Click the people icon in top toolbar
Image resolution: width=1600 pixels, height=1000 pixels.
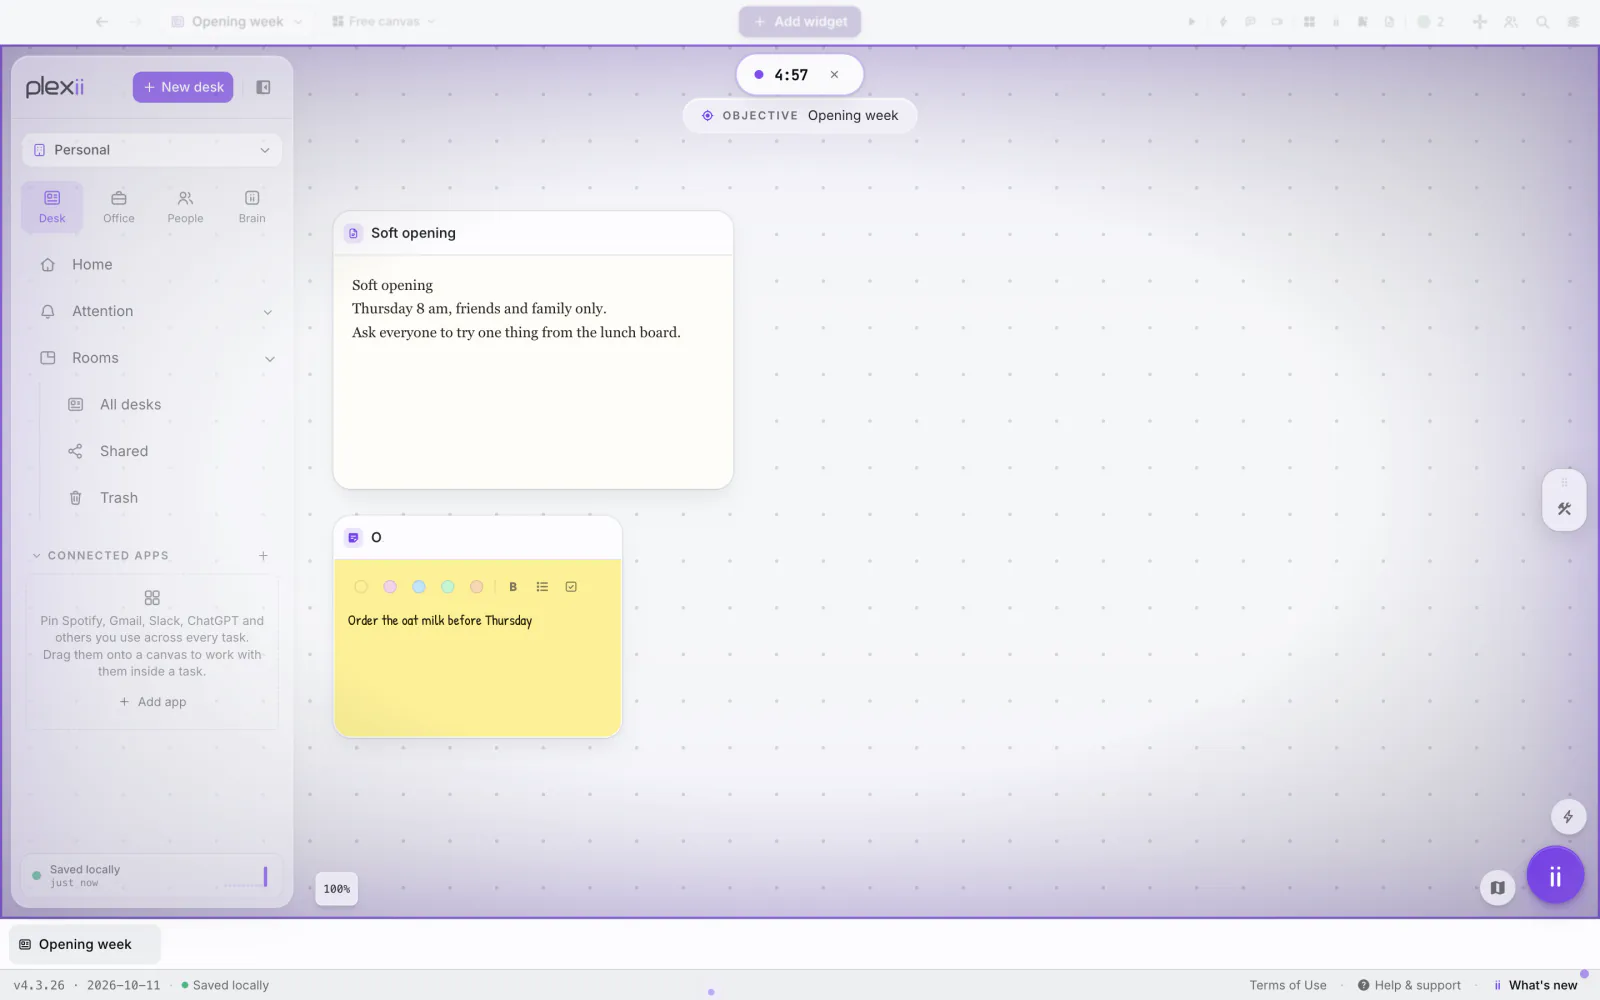tap(1511, 21)
